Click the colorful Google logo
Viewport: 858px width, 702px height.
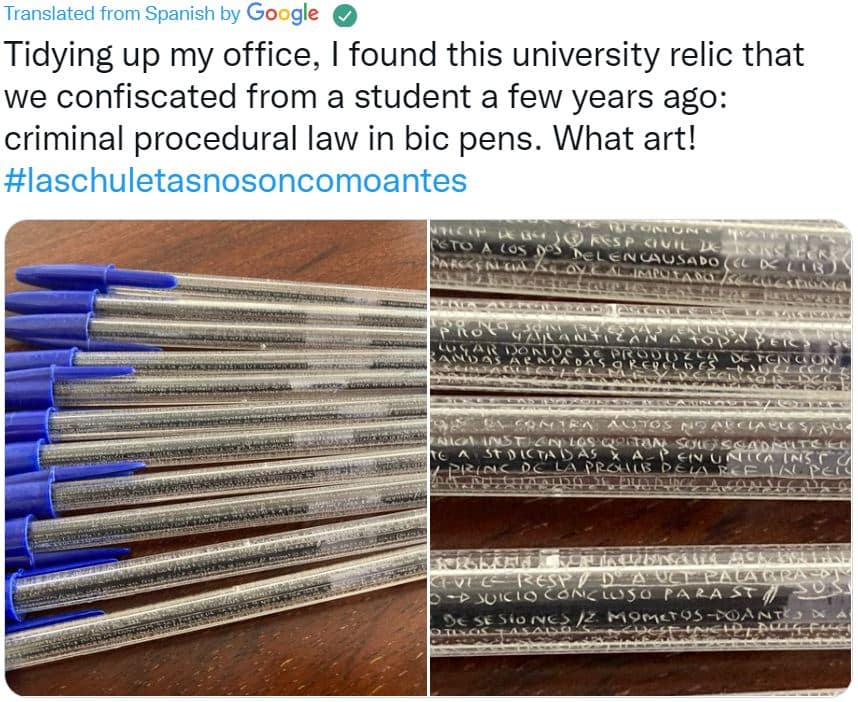pyautogui.click(x=282, y=14)
